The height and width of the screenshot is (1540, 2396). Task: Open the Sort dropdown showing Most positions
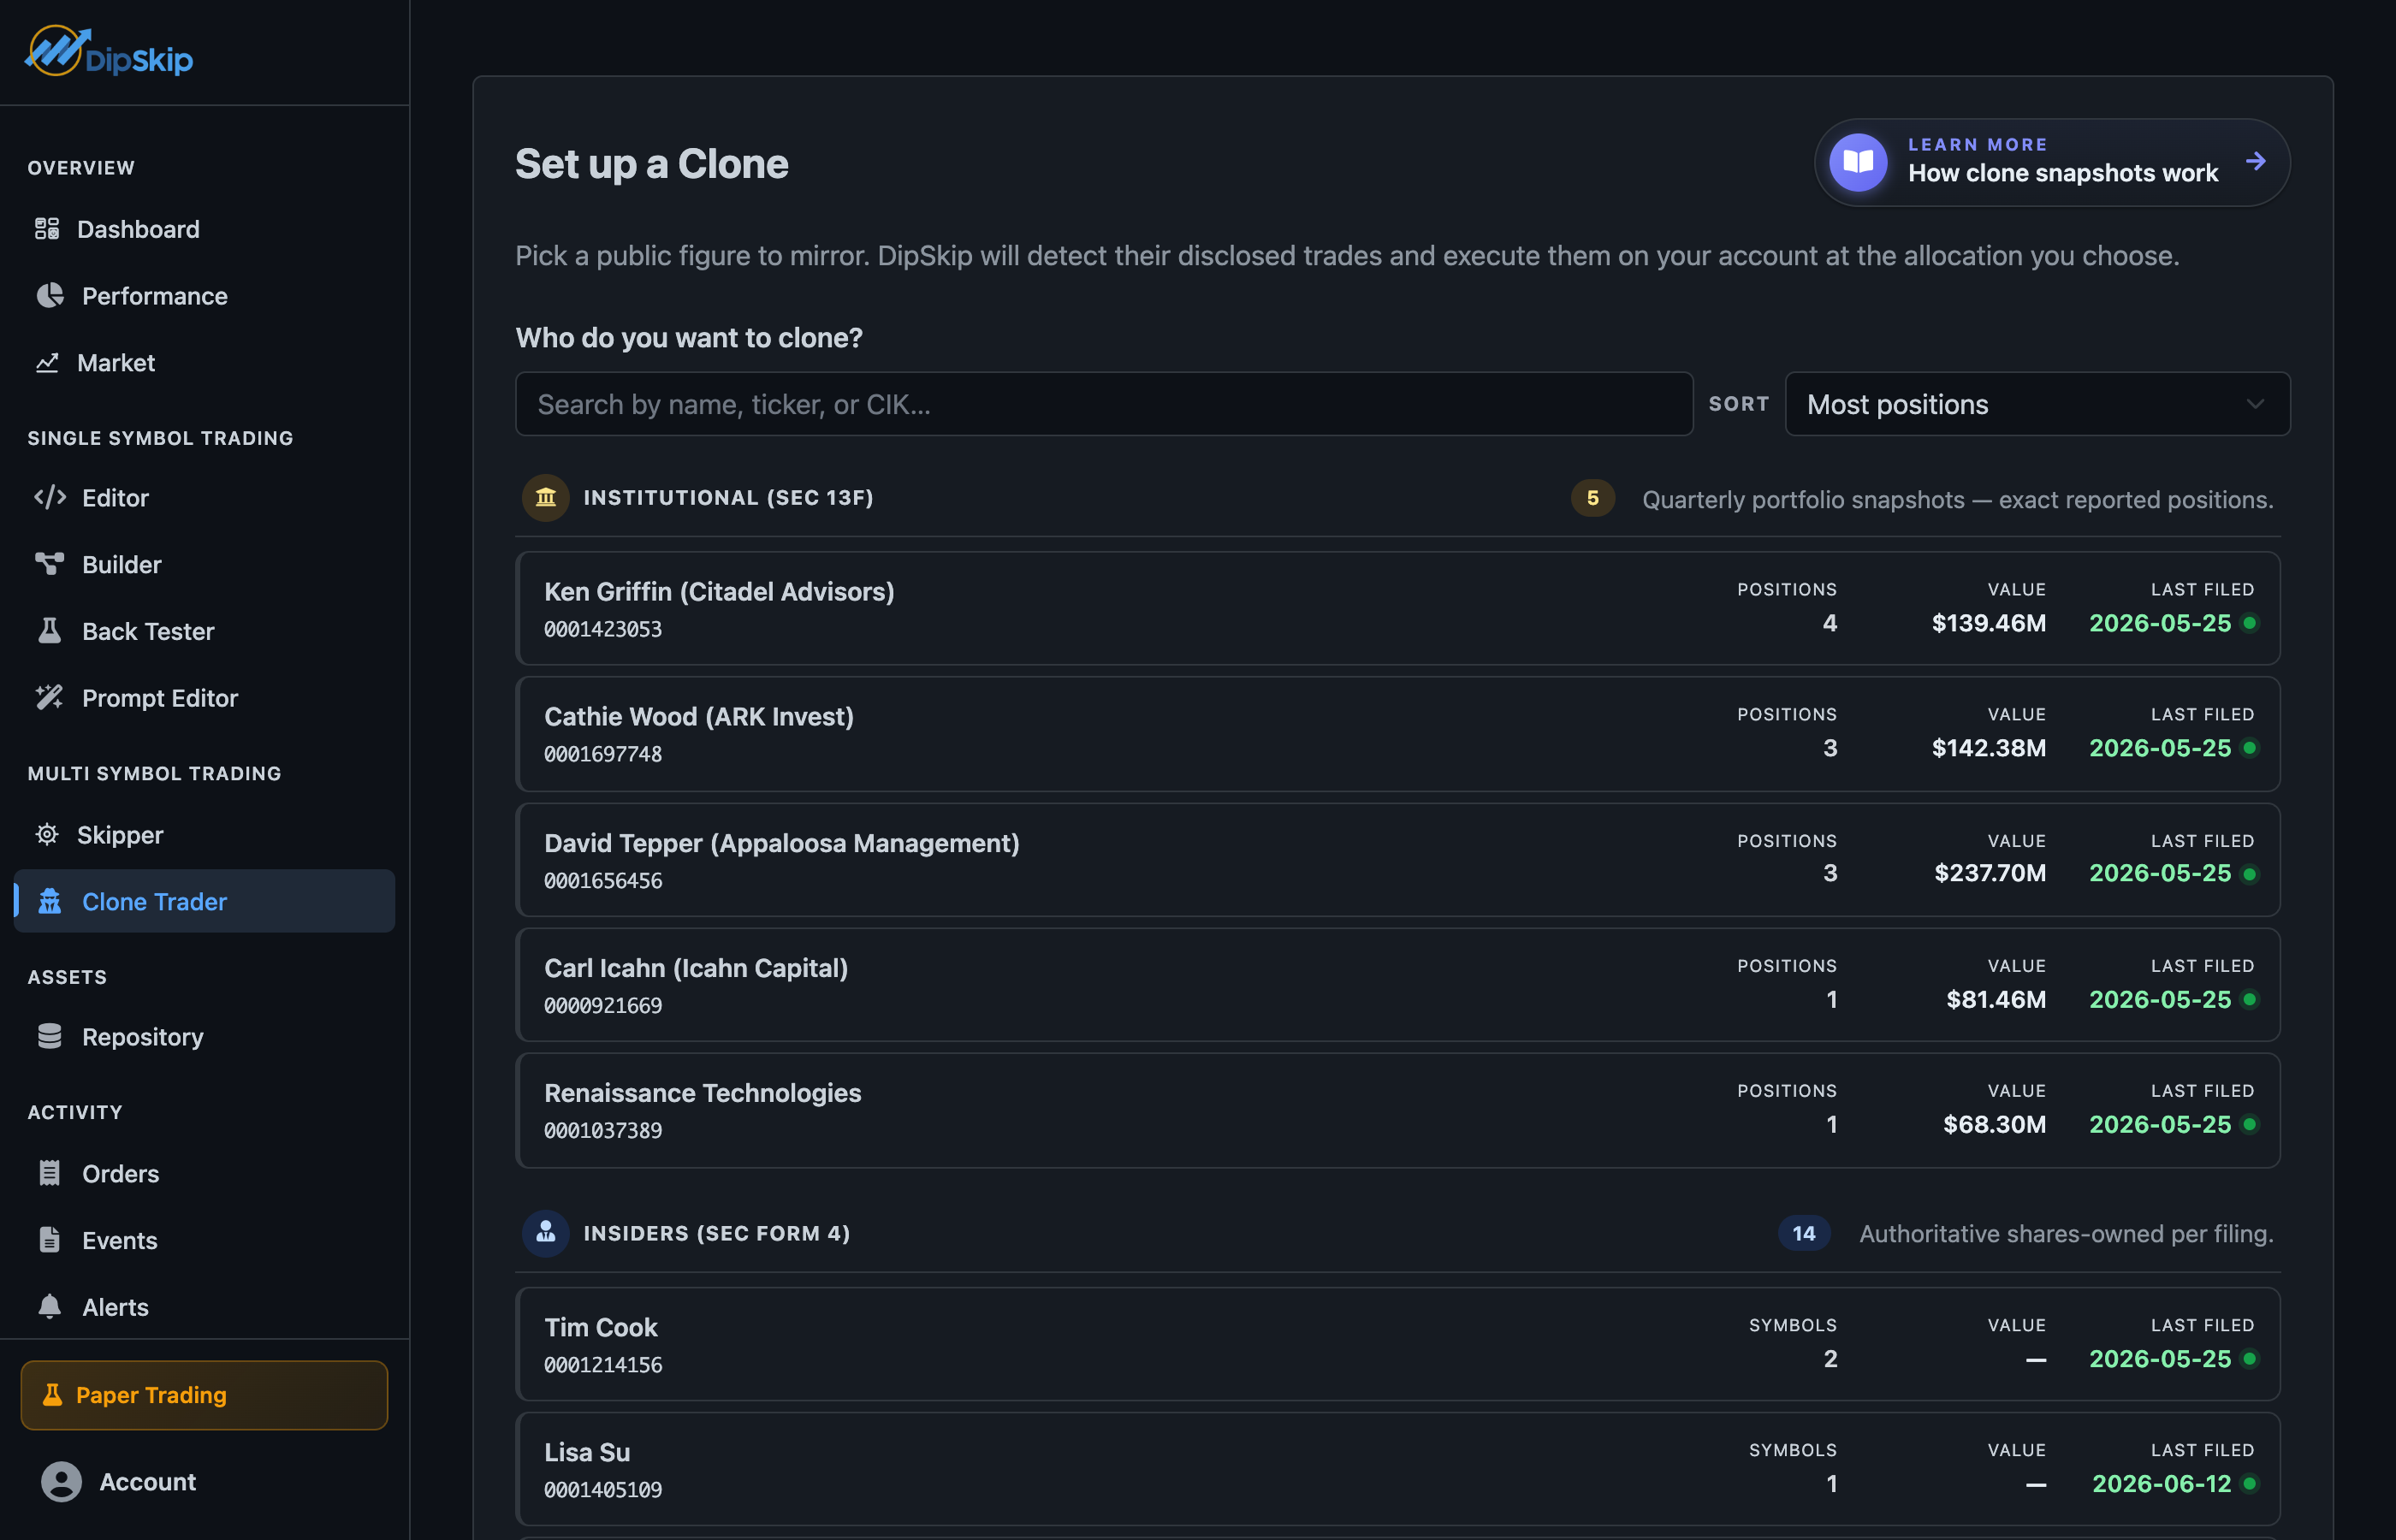(x=2037, y=404)
